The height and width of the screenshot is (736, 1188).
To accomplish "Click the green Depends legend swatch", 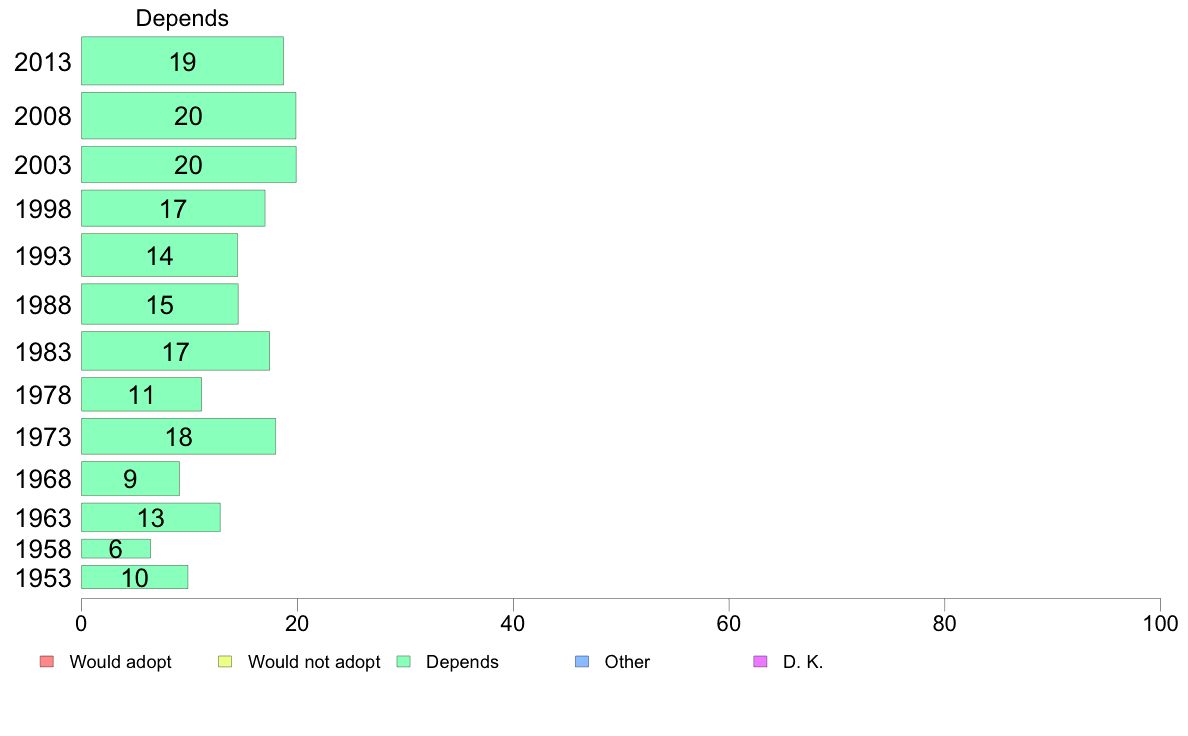I will [404, 662].
